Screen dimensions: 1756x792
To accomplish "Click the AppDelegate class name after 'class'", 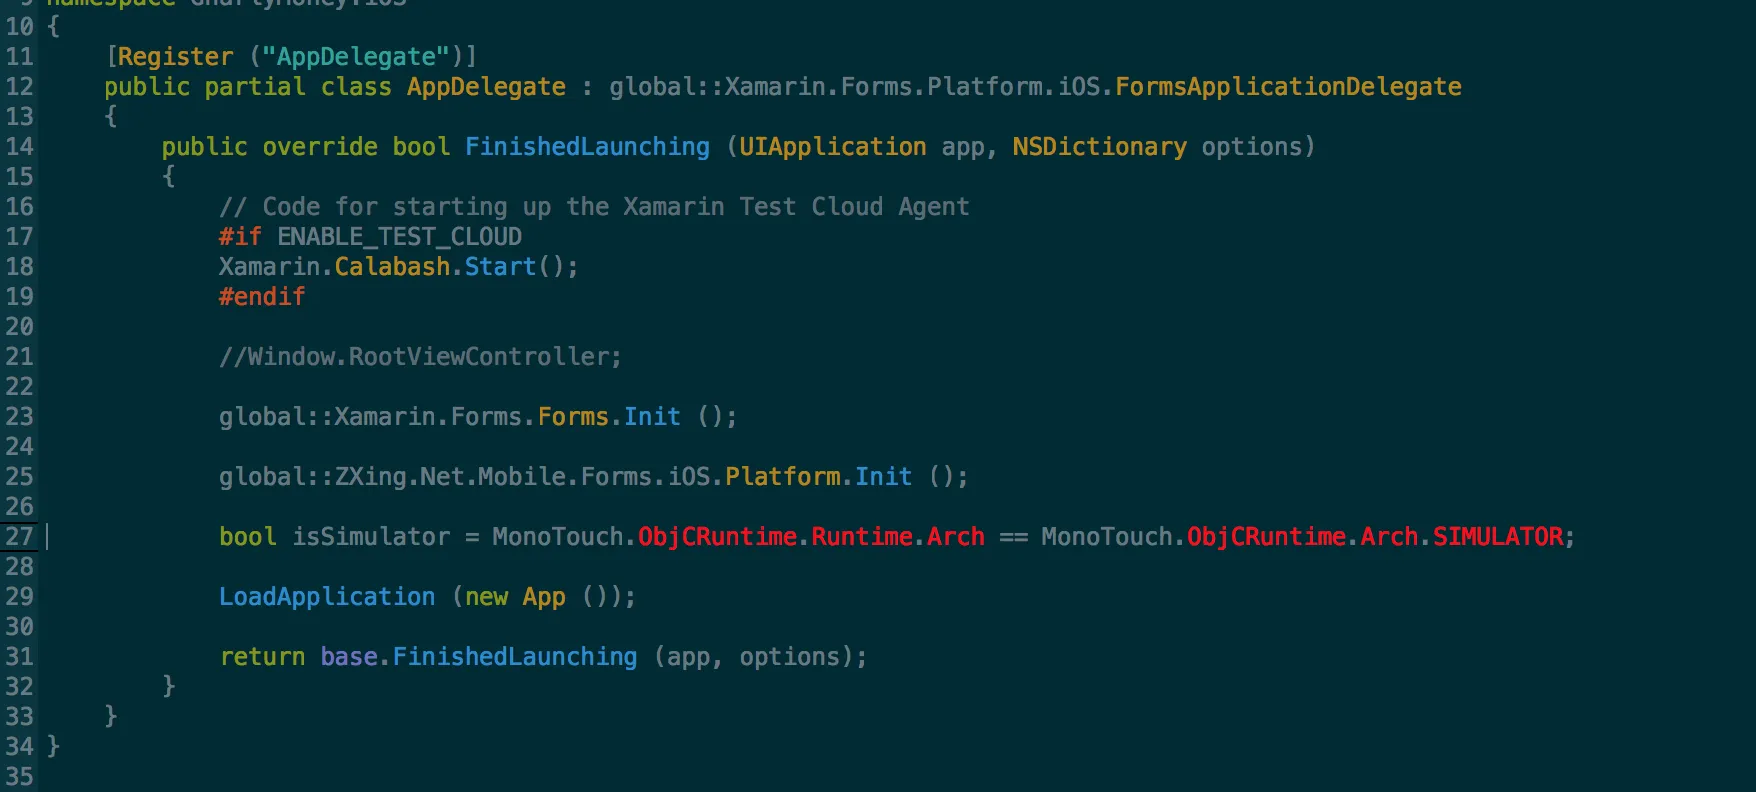I will [486, 87].
